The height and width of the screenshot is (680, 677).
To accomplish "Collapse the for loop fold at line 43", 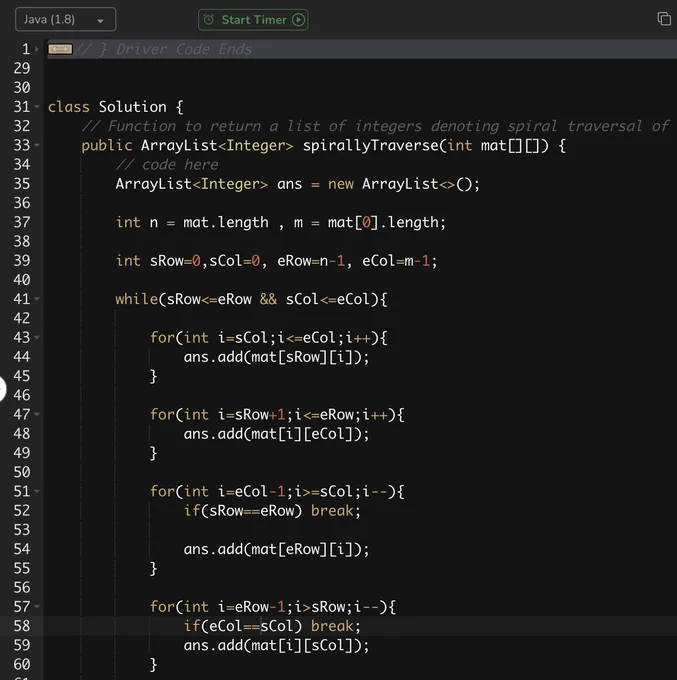I will tap(37, 337).
